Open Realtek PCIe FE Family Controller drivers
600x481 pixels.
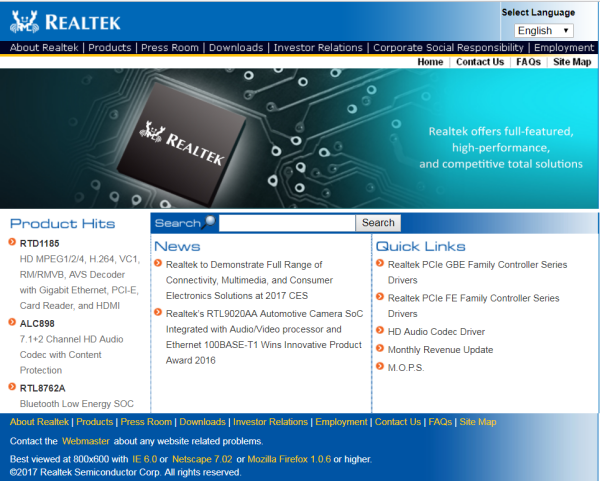click(473, 306)
